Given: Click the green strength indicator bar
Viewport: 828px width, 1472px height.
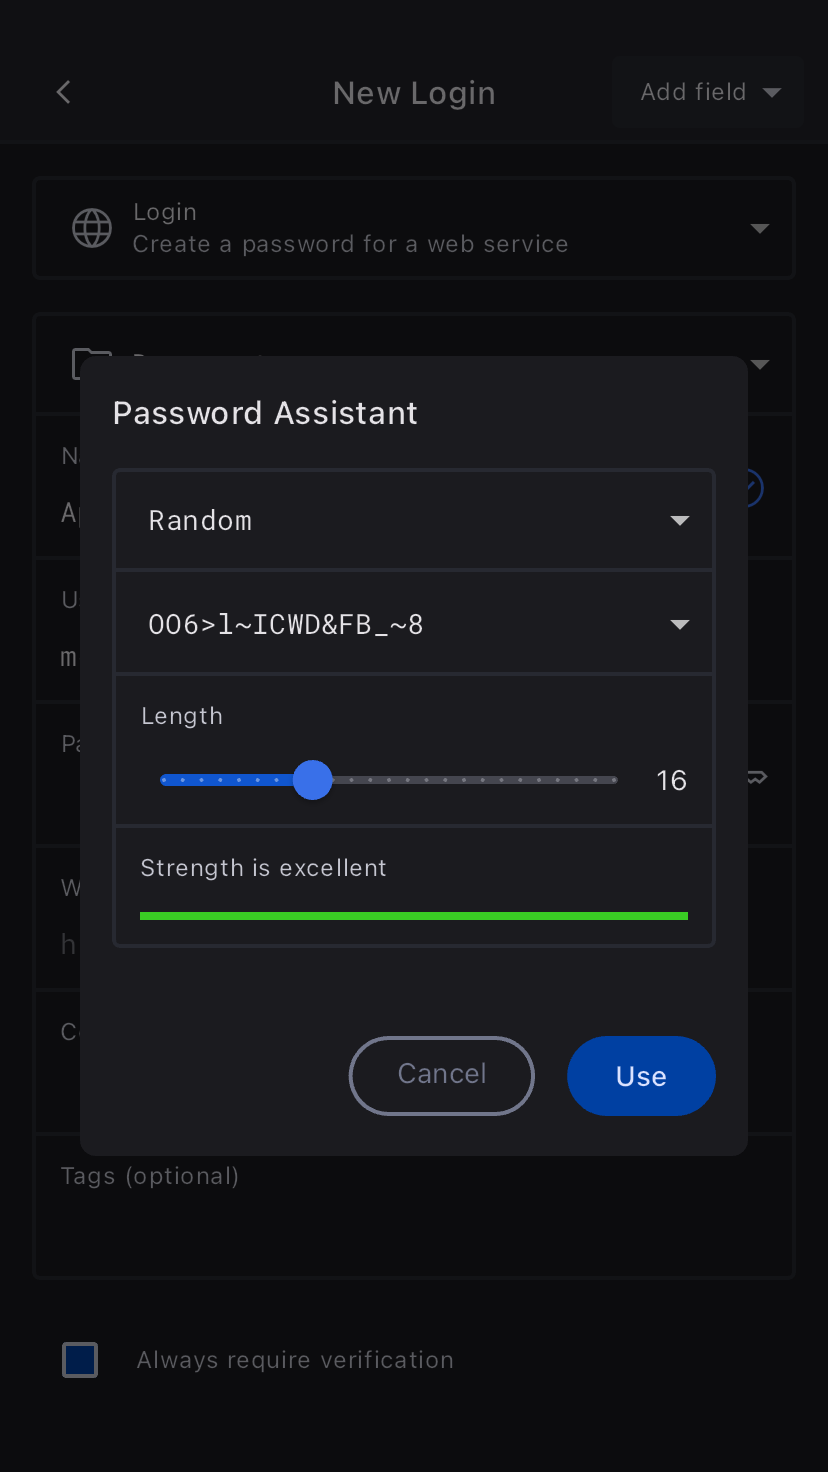Looking at the screenshot, I should pos(414,916).
